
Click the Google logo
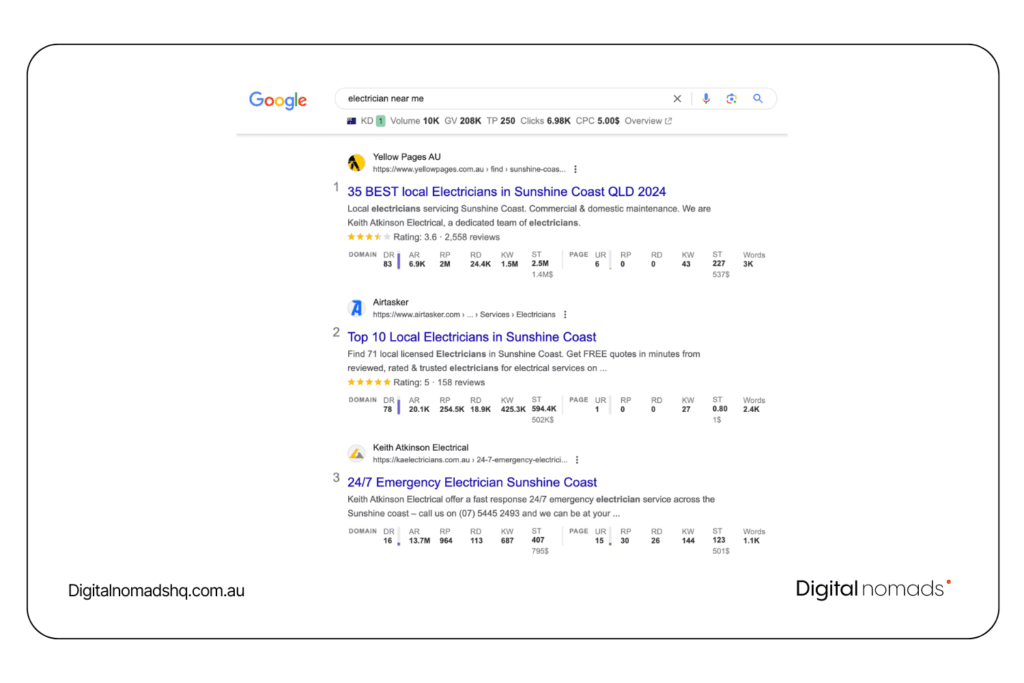click(278, 100)
